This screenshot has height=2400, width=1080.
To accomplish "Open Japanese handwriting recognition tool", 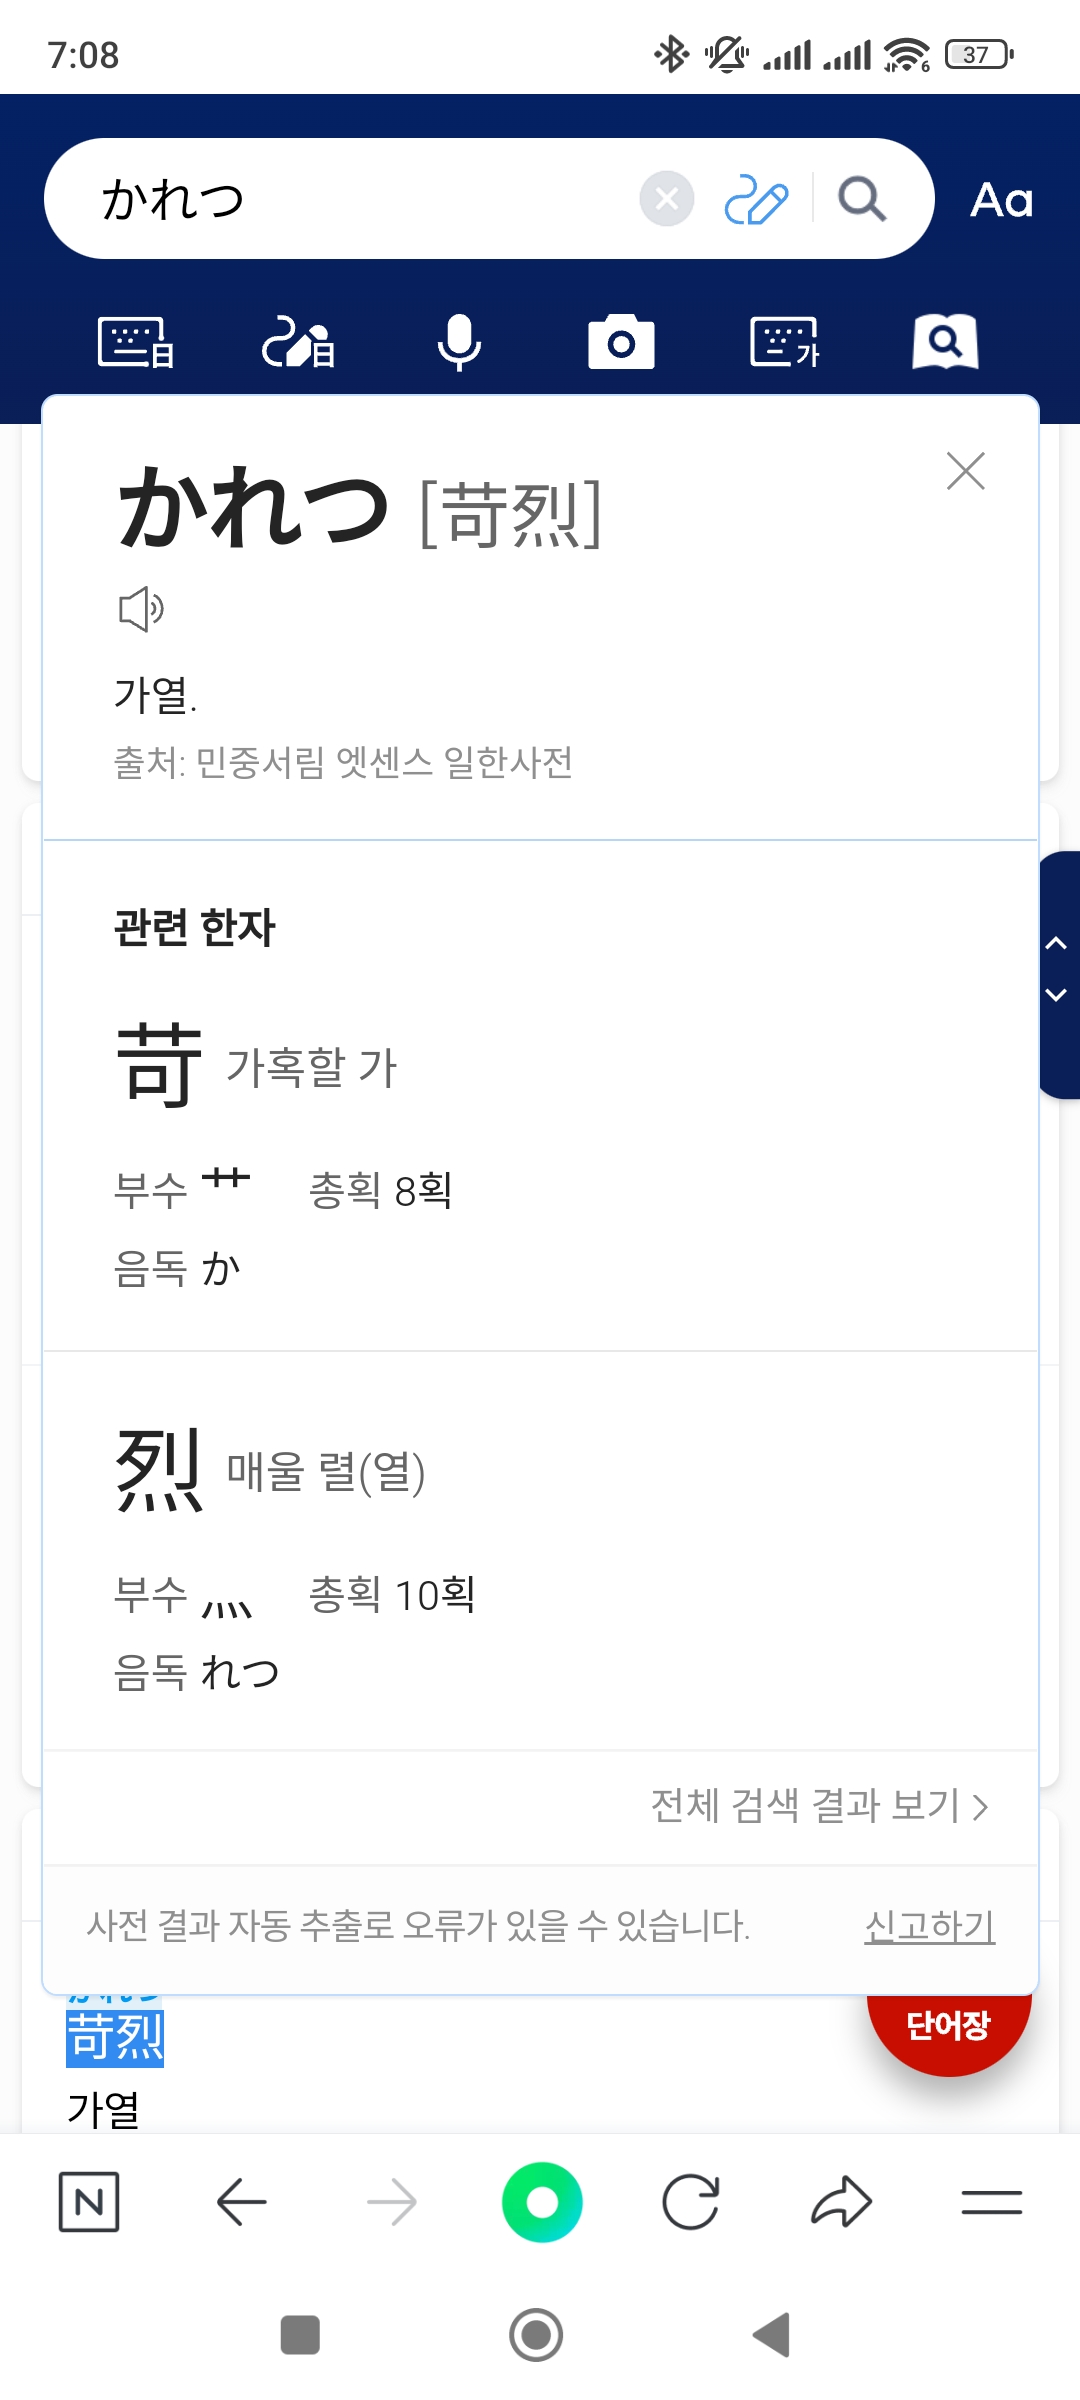I will [x=298, y=343].
